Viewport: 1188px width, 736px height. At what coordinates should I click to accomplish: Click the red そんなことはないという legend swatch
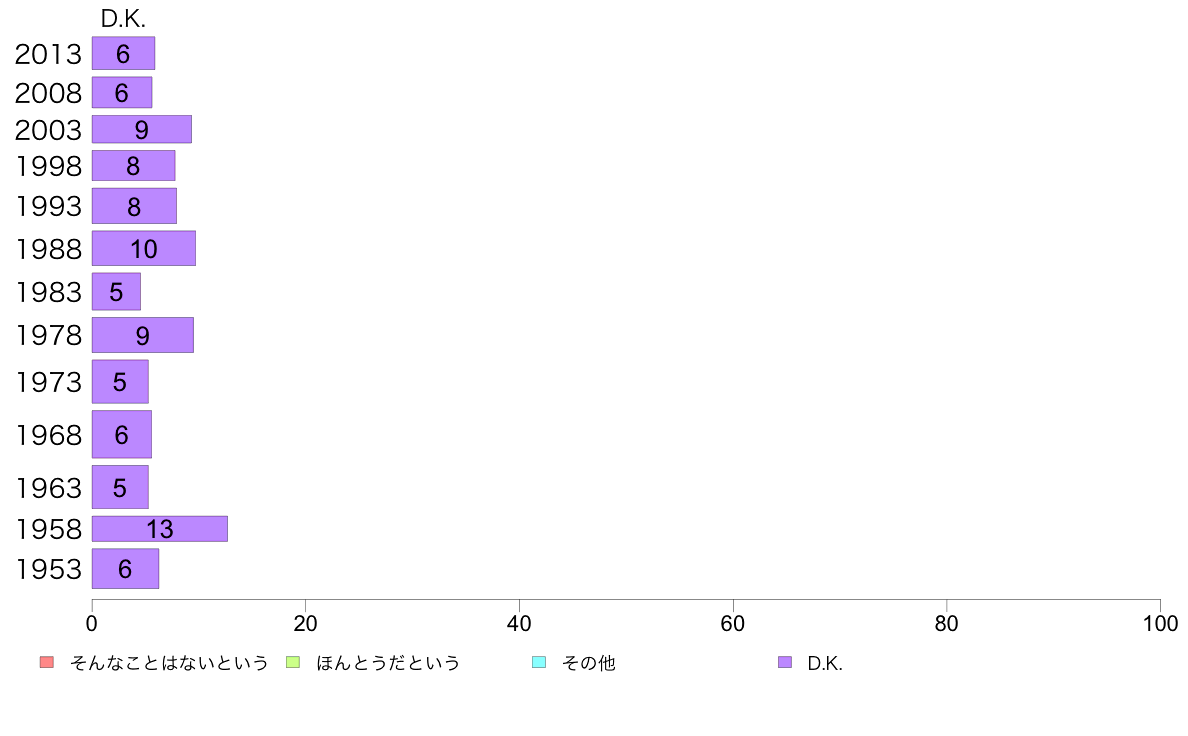click(47, 662)
